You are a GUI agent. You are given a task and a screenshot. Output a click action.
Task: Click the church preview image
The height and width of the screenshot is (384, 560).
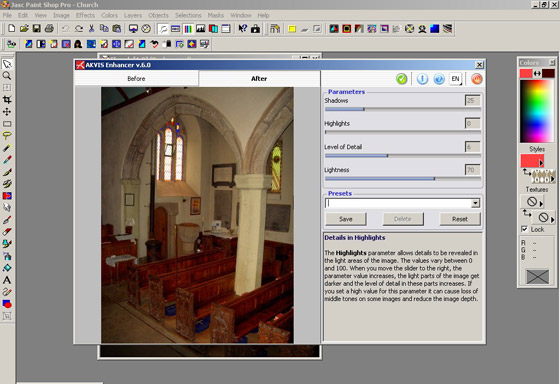(x=197, y=215)
